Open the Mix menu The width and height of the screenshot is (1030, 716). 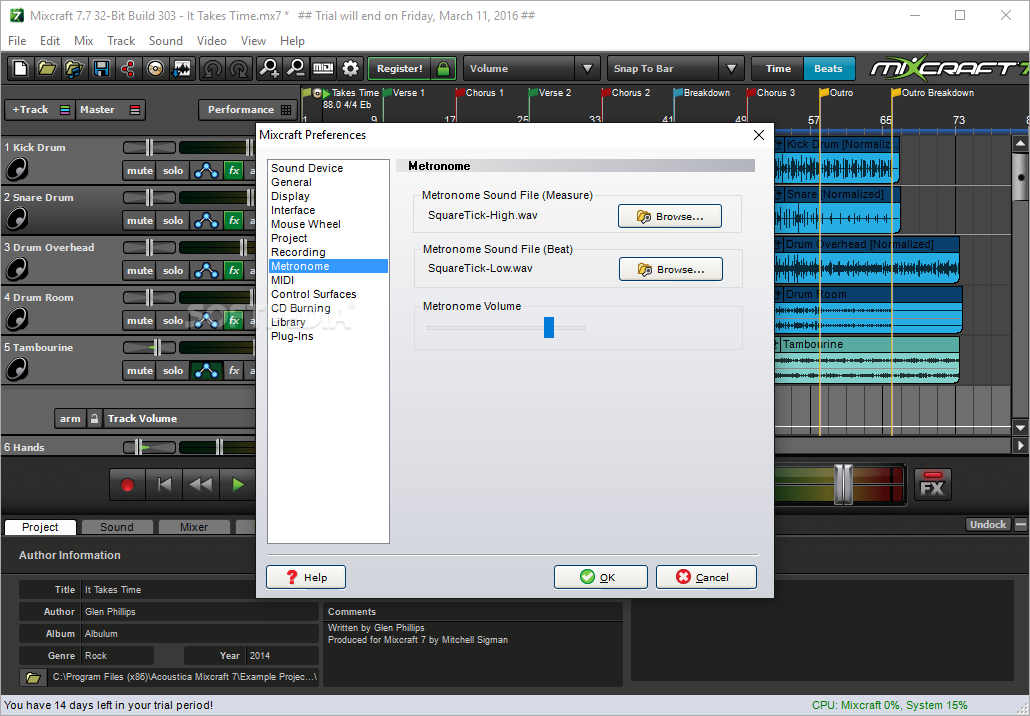point(83,41)
